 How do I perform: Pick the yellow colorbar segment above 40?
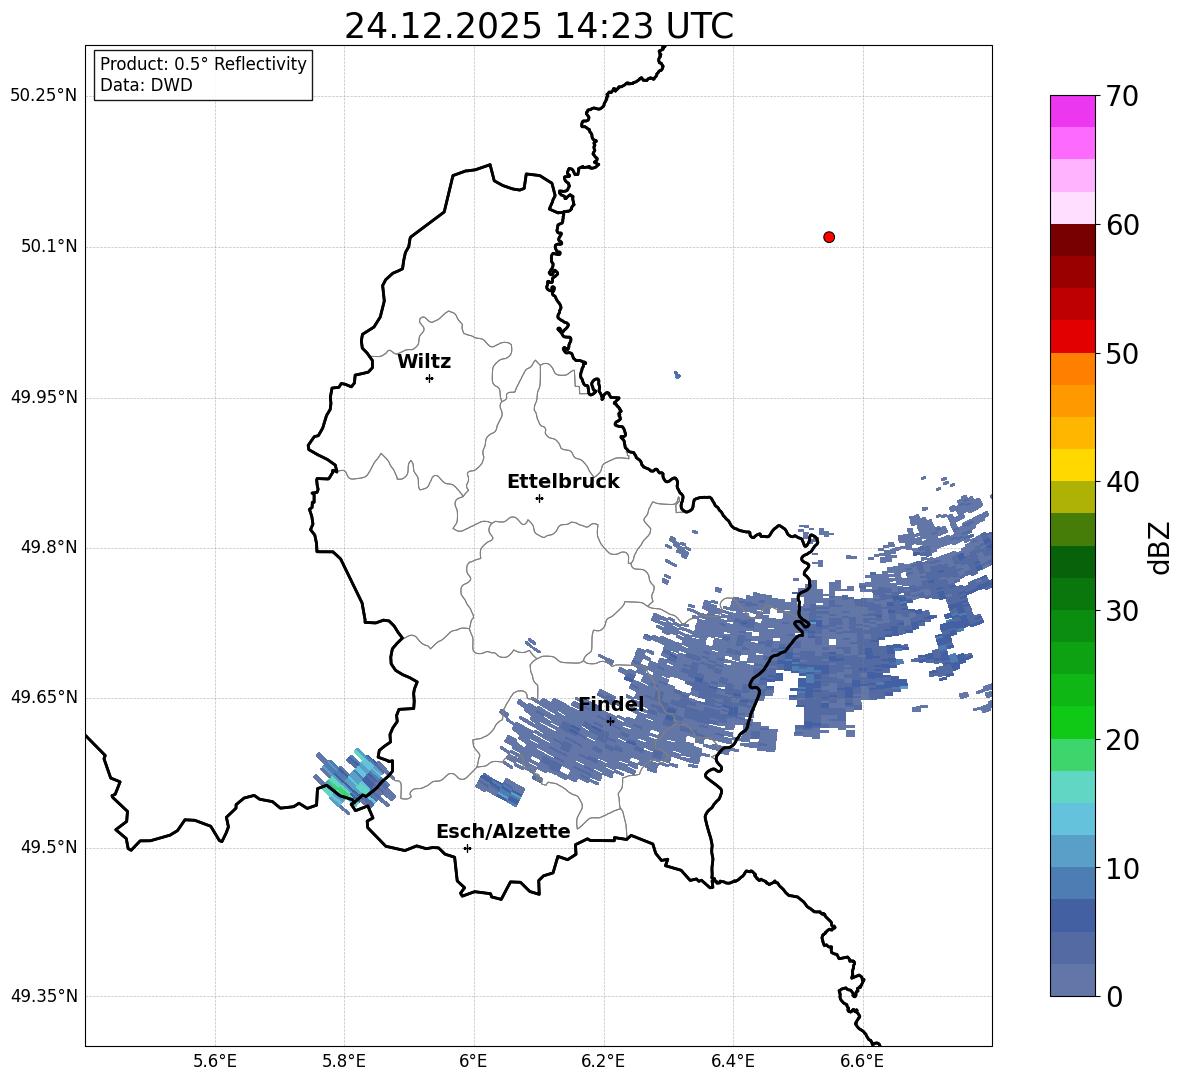click(1072, 465)
